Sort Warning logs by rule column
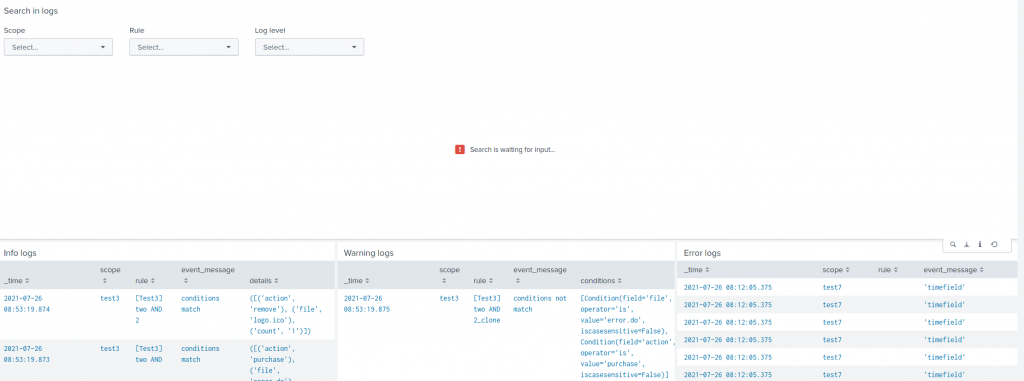 click(482, 280)
